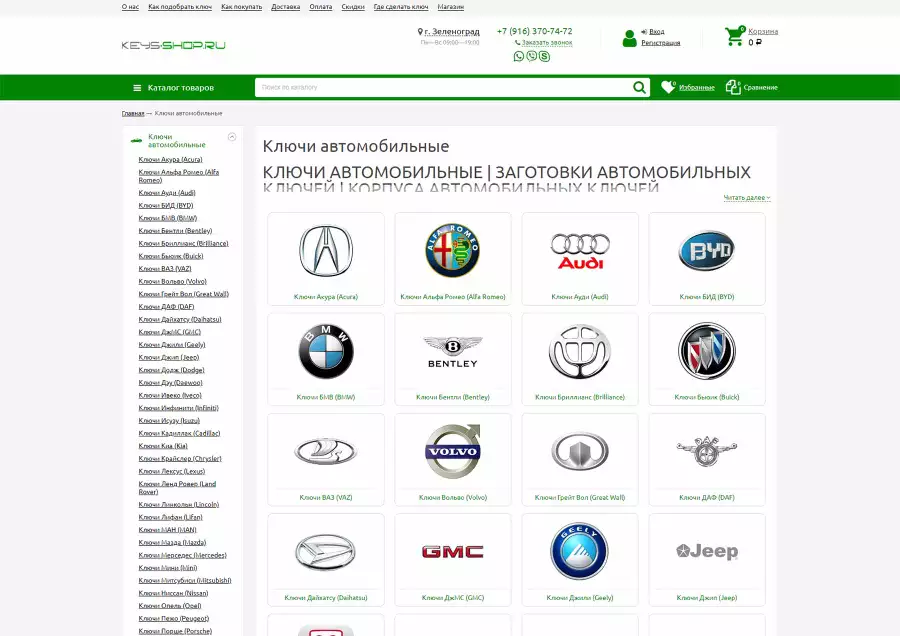Open the Bentley logo tile
This screenshot has width=900, height=636.
click(x=453, y=359)
